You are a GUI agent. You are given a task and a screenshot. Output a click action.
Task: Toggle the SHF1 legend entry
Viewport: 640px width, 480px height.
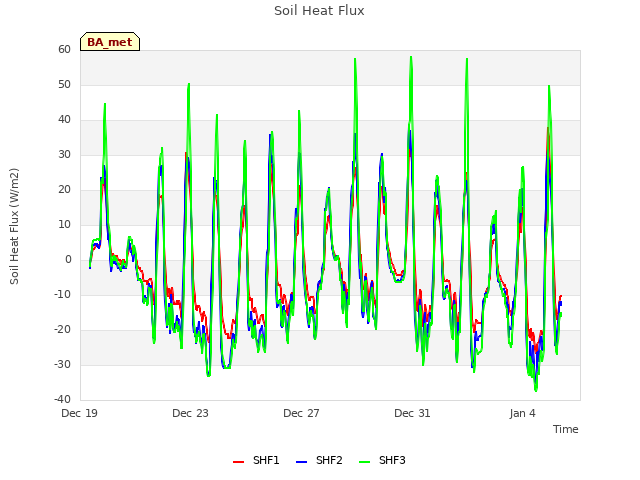[256, 460]
